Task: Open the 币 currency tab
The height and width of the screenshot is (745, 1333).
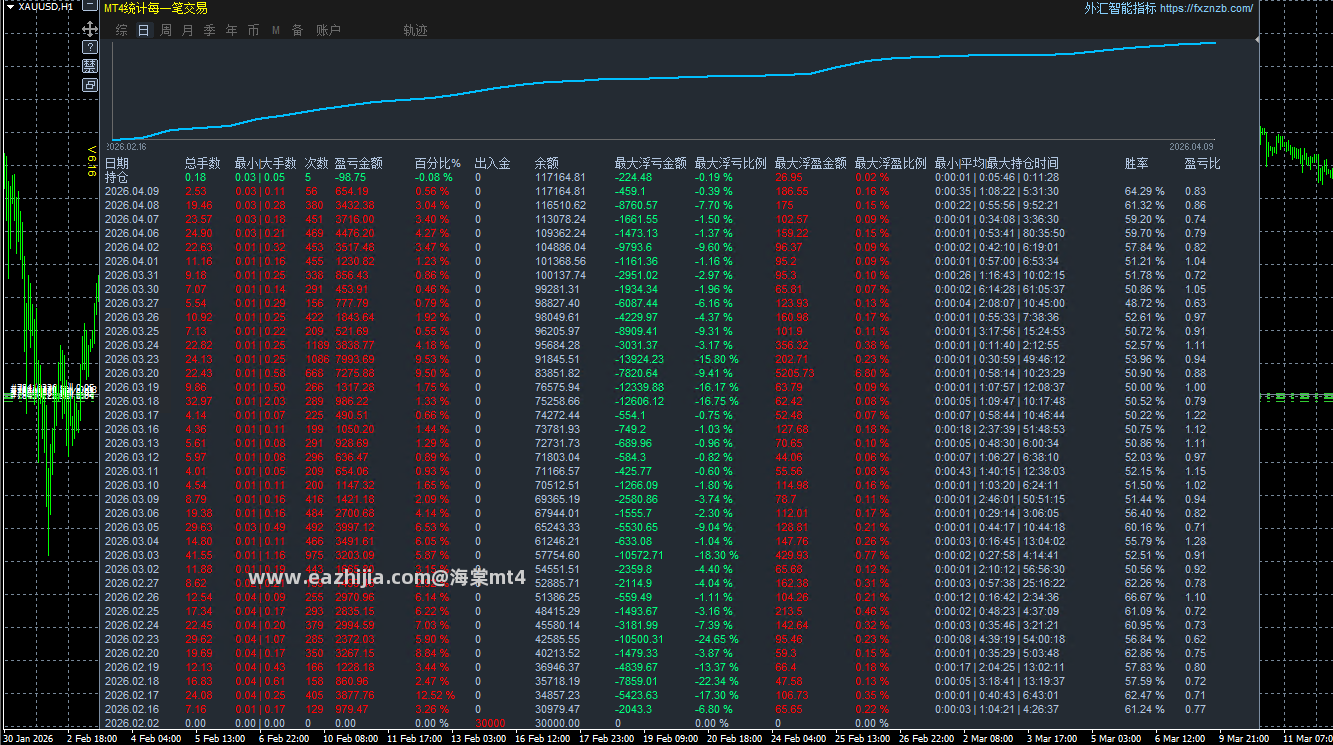Action: (253, 31)
